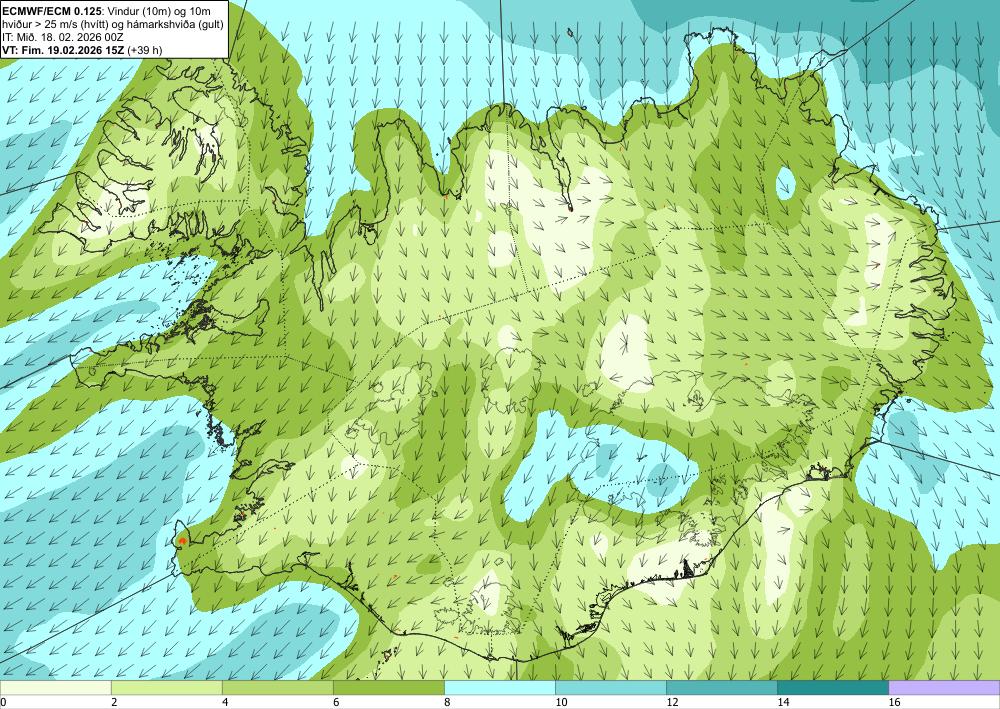Click the legend label '16'
This screenshot has height=709, width=1000.
[894, 702]
